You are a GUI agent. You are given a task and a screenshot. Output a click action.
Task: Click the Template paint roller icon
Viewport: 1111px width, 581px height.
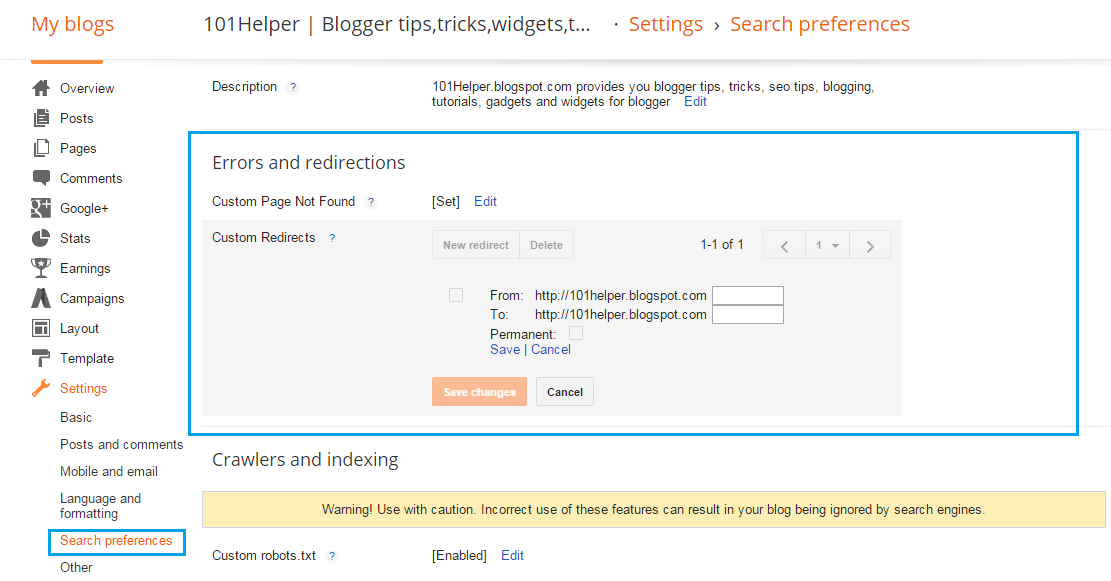pos(41,358)
